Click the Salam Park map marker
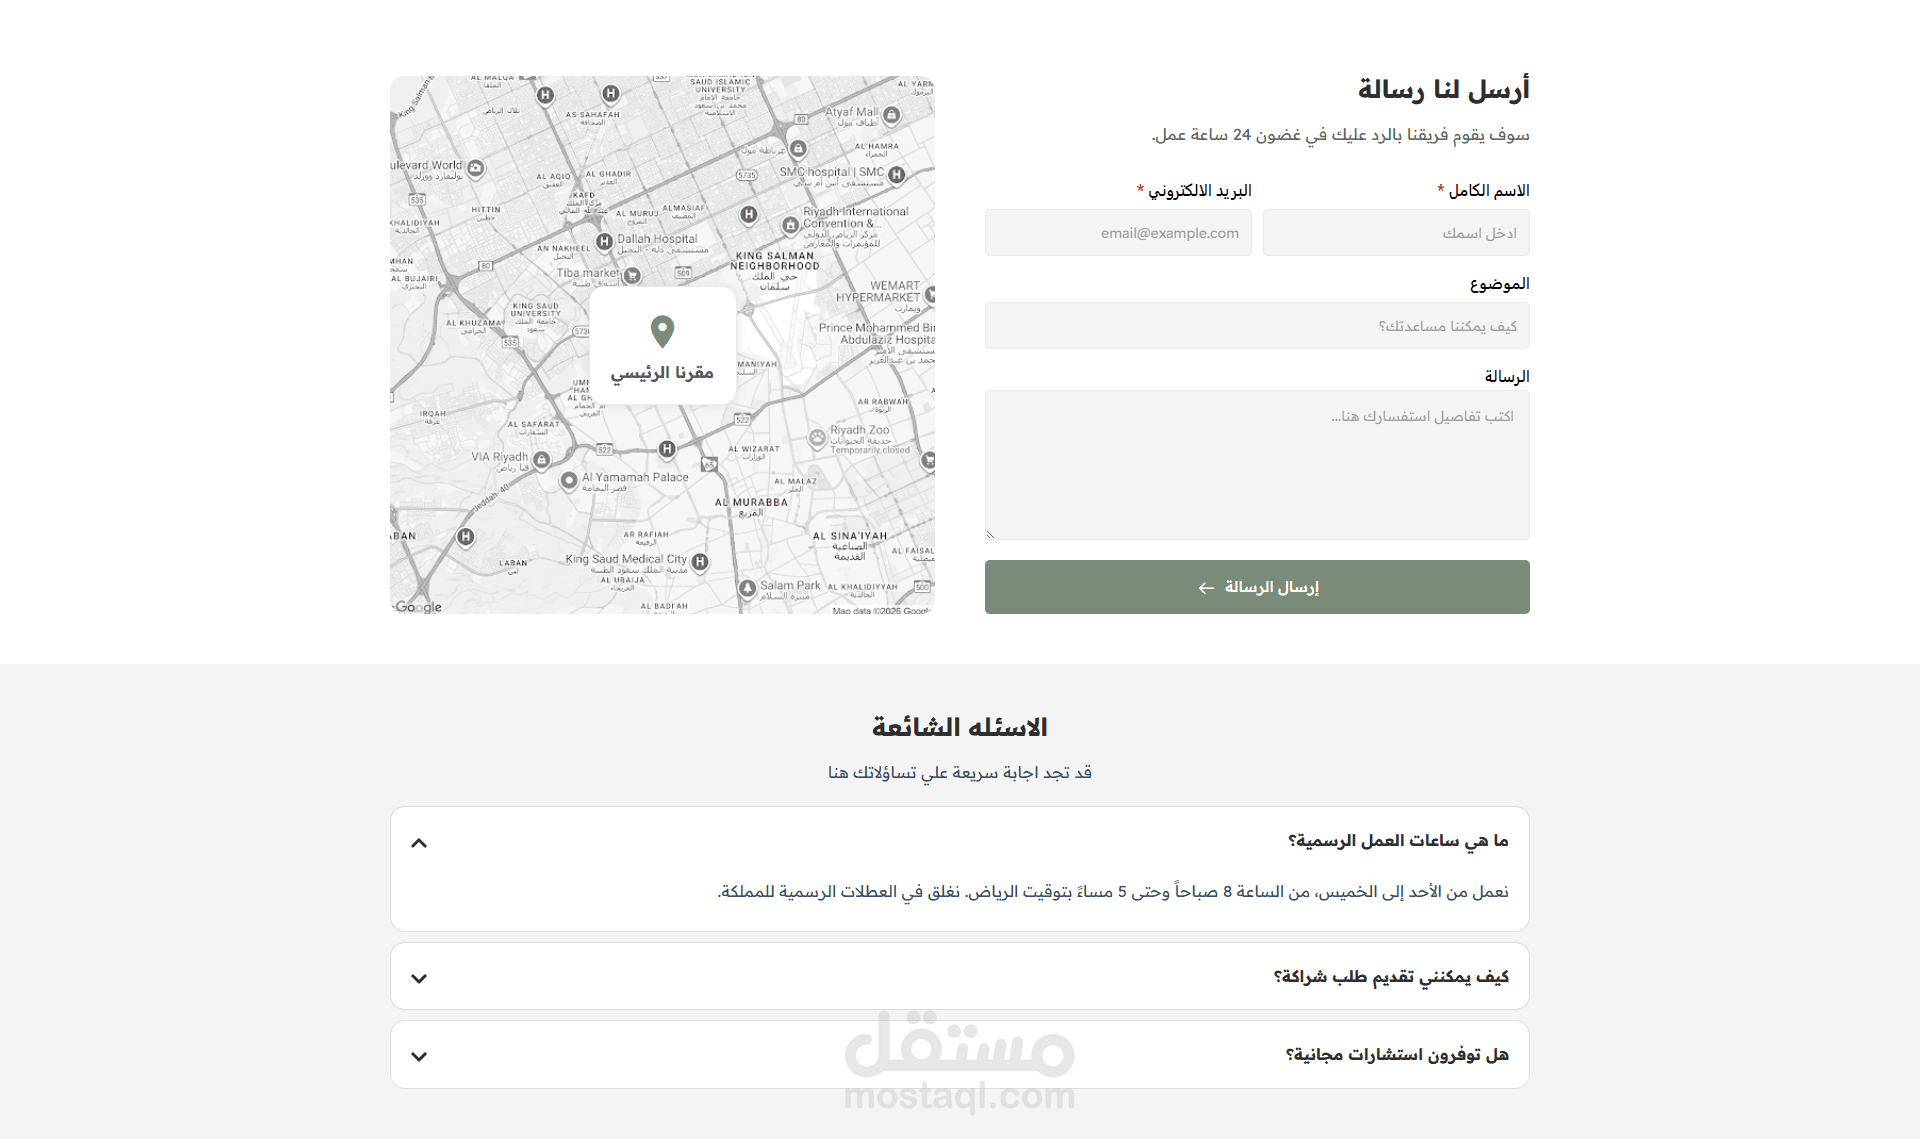 747,588
